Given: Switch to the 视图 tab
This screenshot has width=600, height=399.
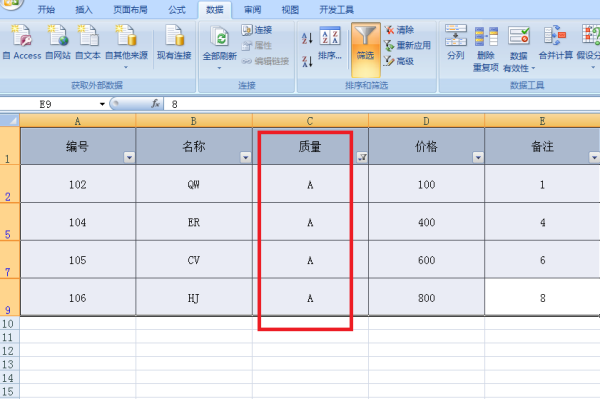Looking at the screenshot, I should (x=290, y=10).
